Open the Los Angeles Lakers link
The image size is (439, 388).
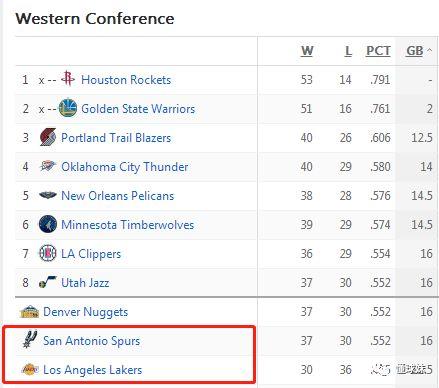(93, 370)
